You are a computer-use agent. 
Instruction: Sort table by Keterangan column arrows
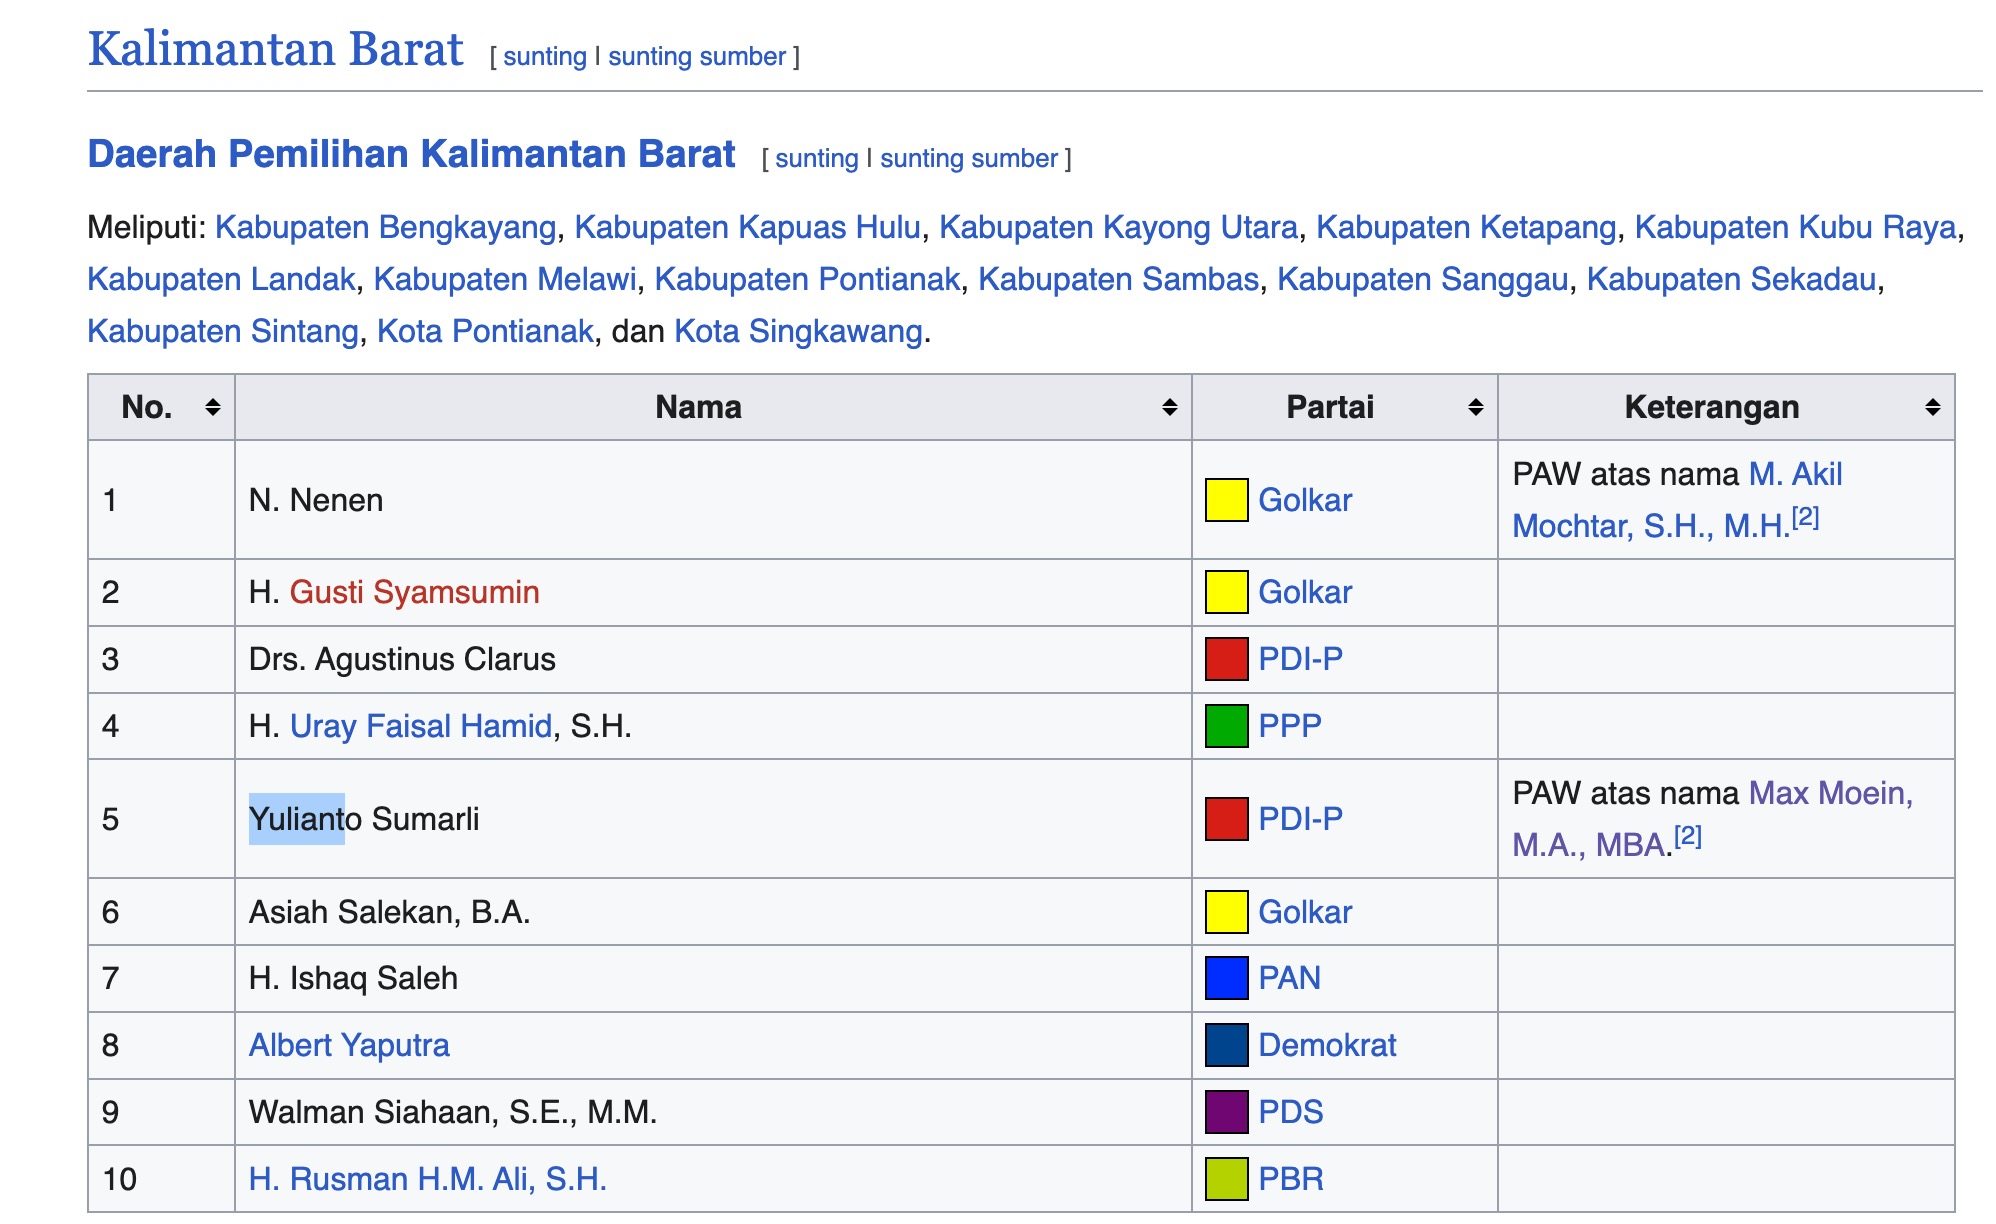point(1932,407)
